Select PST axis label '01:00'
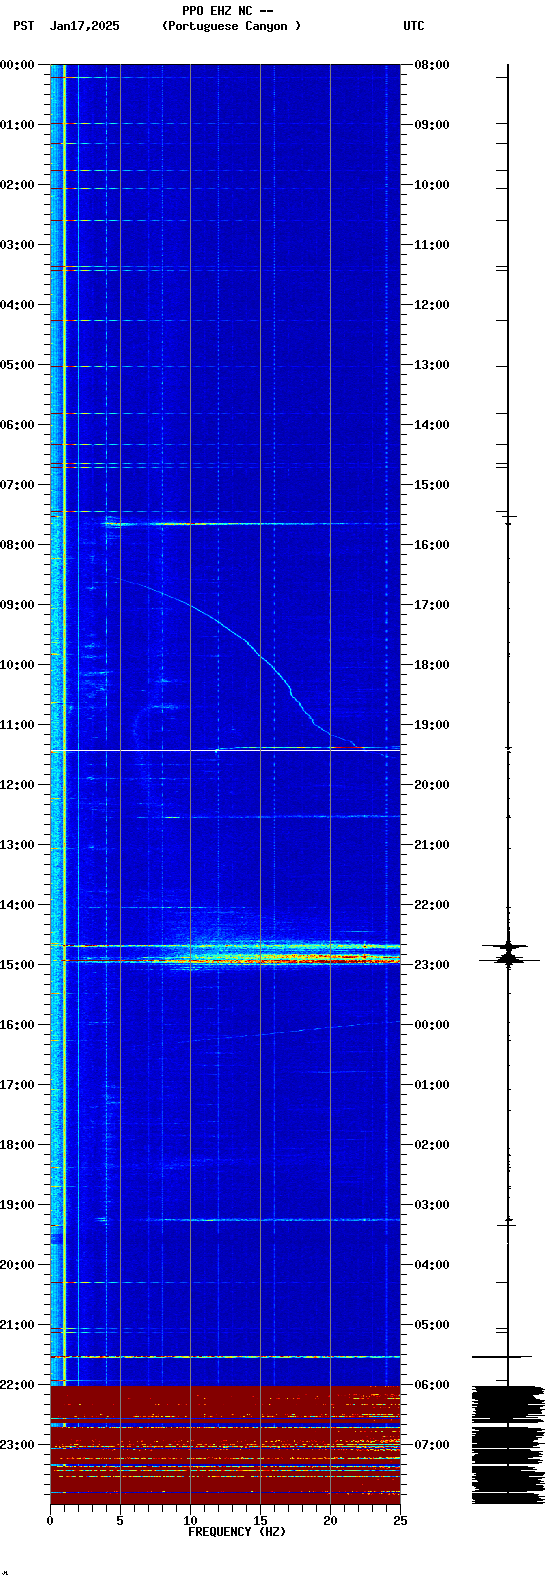This screenshot has width=552, height=1584. point(18,125)
